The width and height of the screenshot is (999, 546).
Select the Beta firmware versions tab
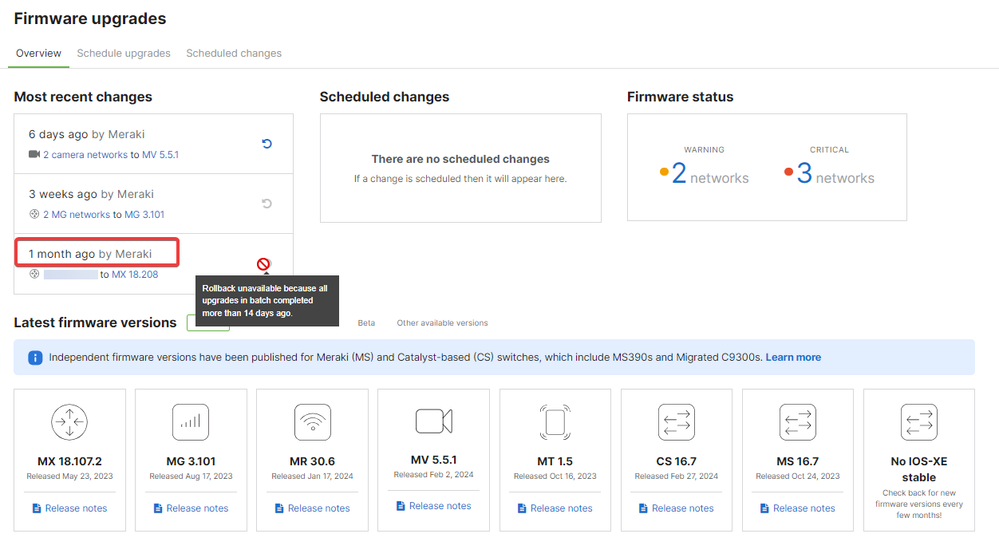pos(366,323)
